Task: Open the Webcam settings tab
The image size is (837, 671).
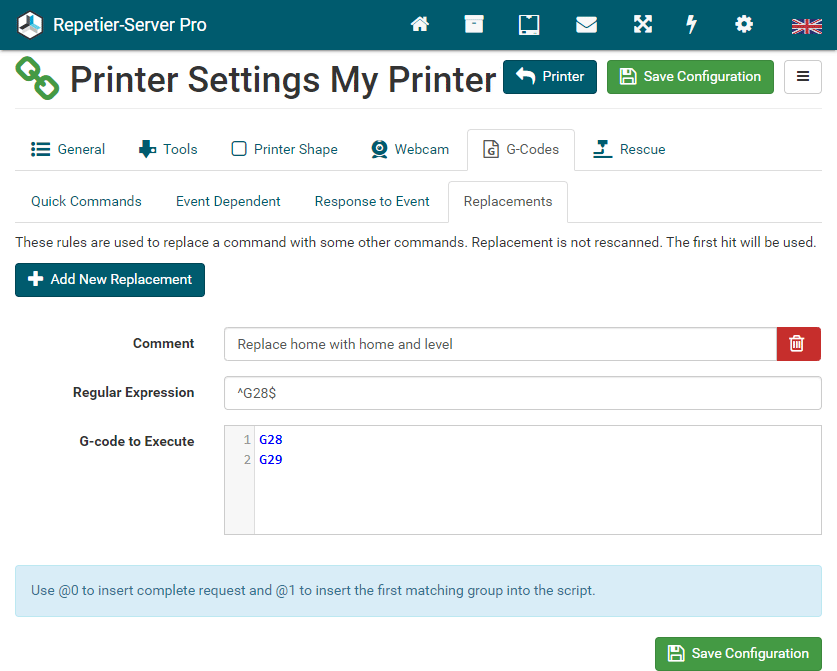Action: (410, 149)
